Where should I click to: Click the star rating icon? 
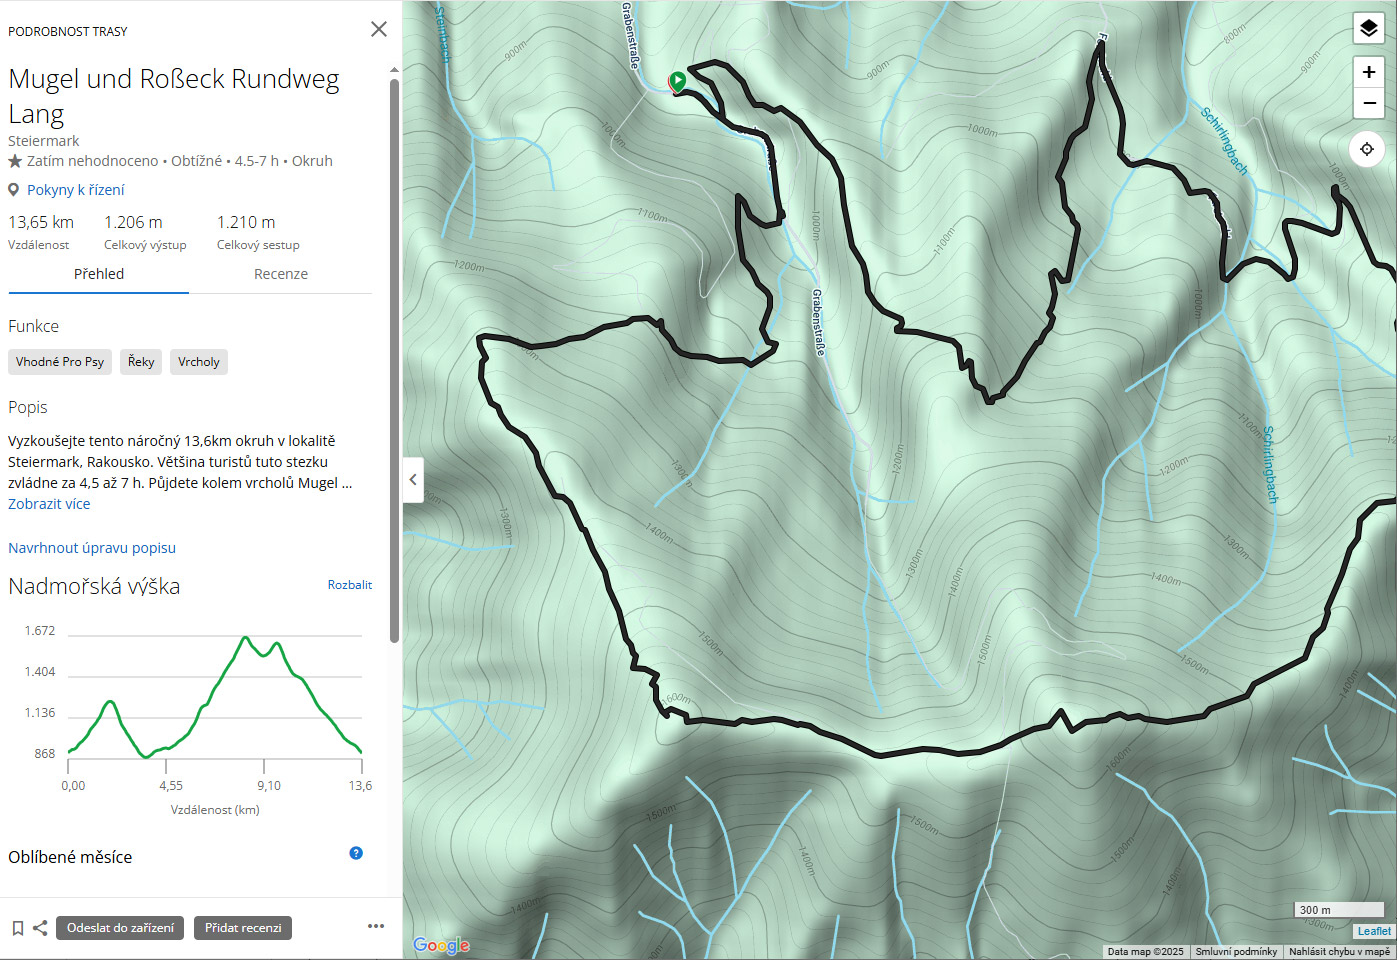coord(15,161)
